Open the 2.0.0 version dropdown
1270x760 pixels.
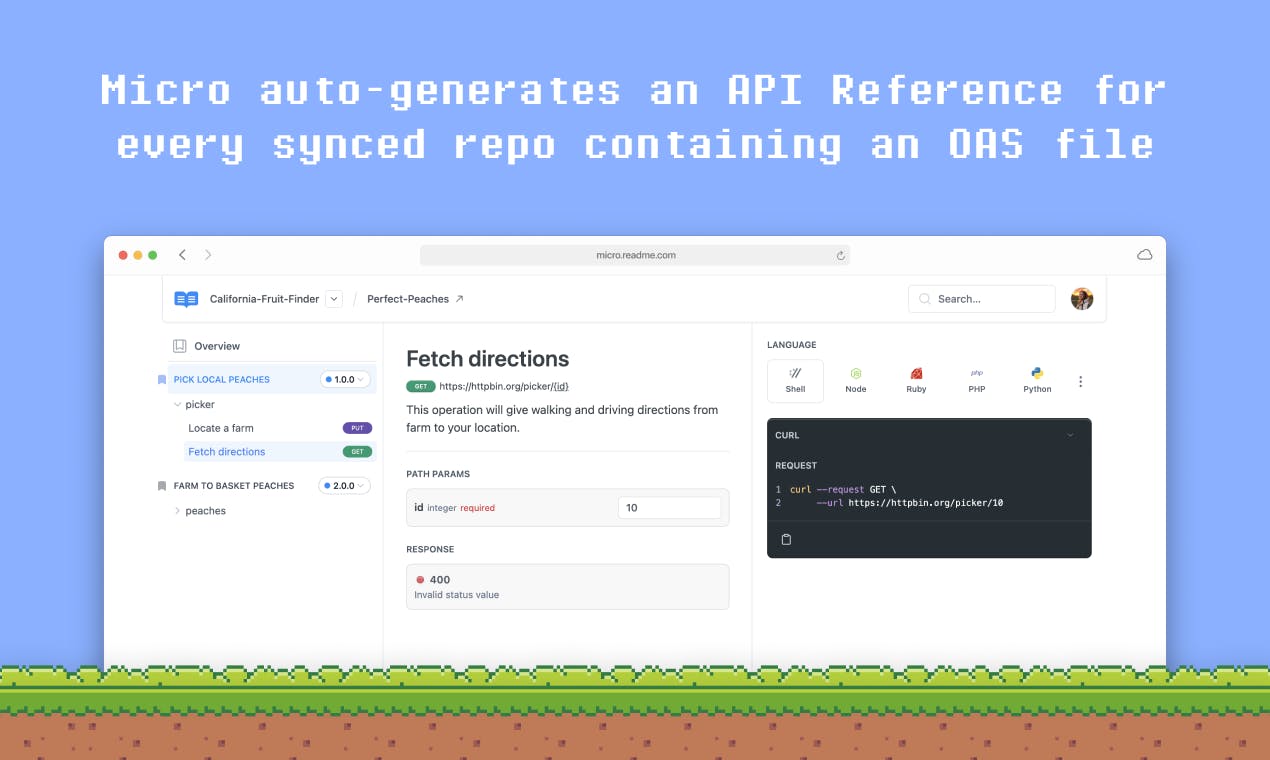[x=345, y=486]
